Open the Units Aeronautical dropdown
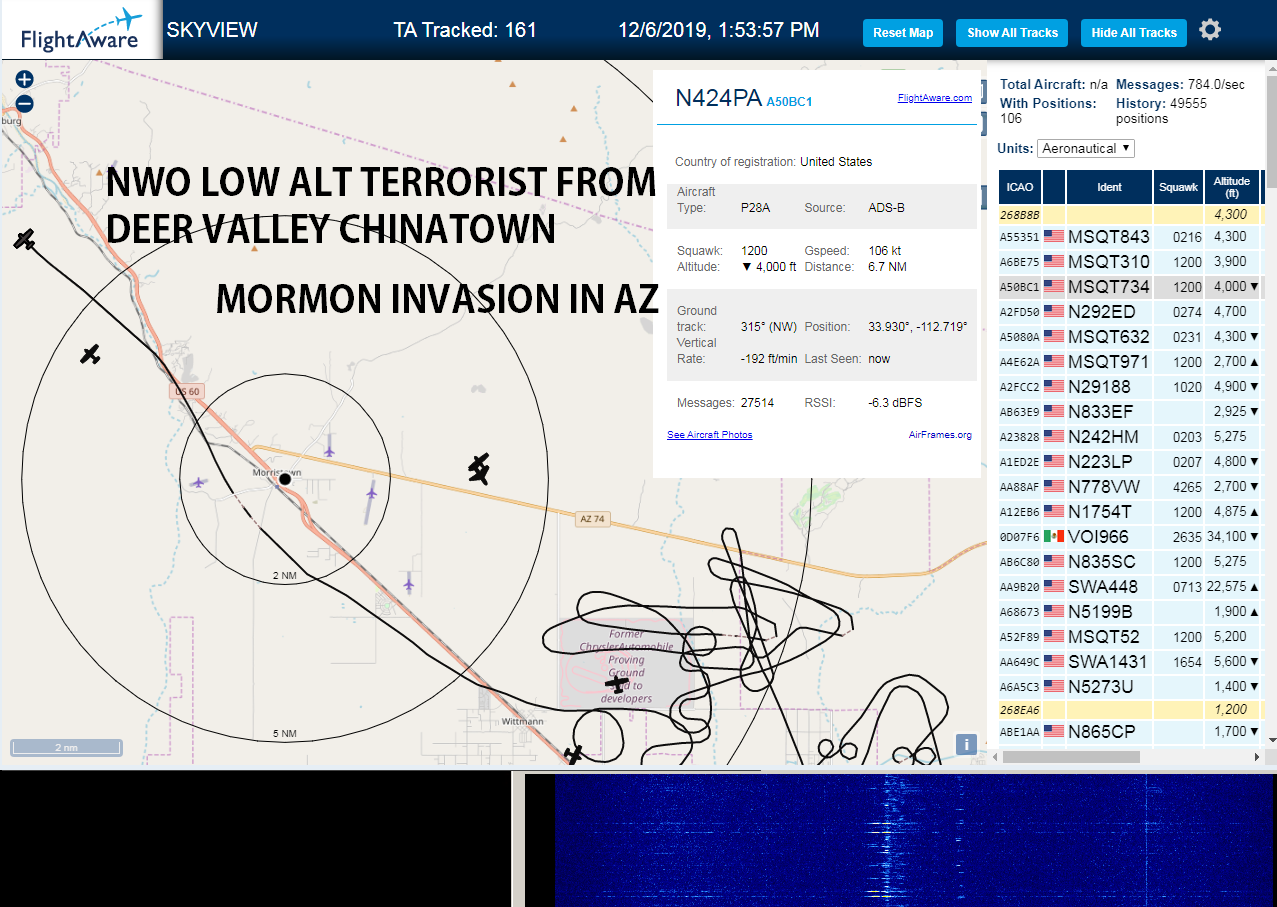The width and height of the screenshot is (1277, 907). click(1086, 148)
